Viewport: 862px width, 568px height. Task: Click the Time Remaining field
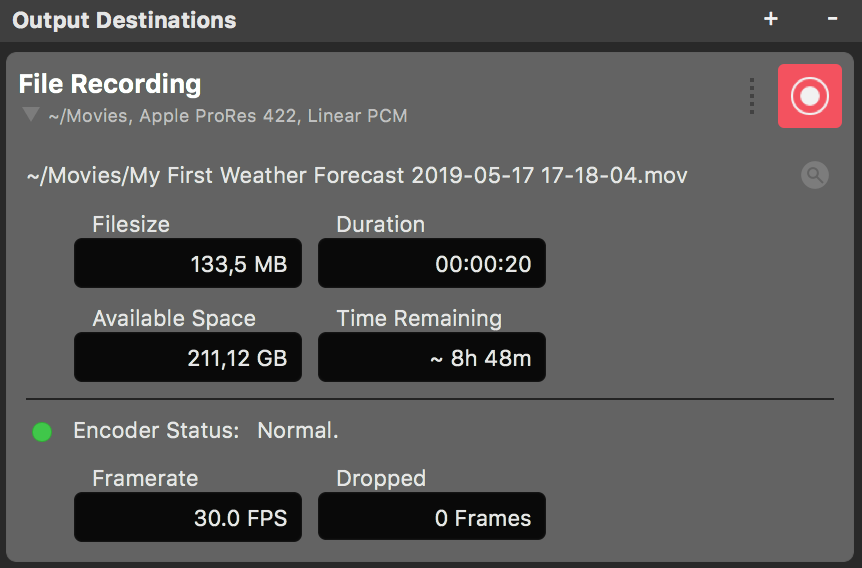click(432, 357)
